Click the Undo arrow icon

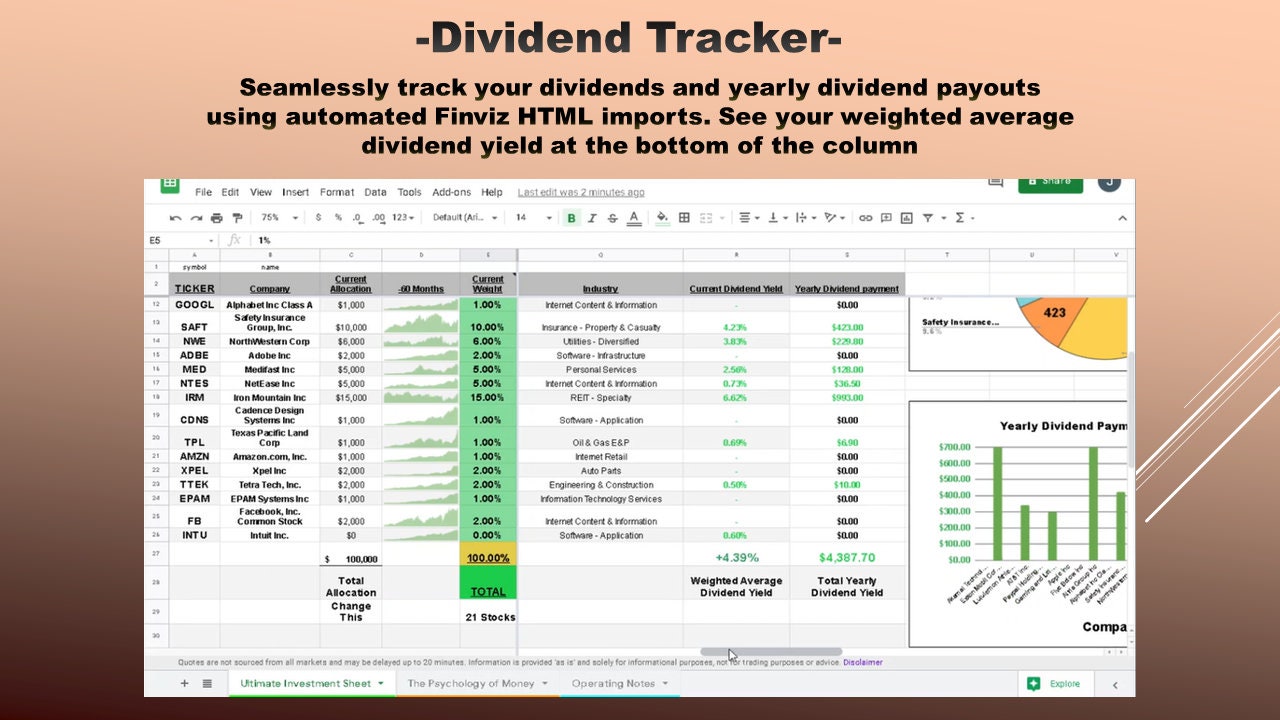pyautogui.click(x=176, y=218)
